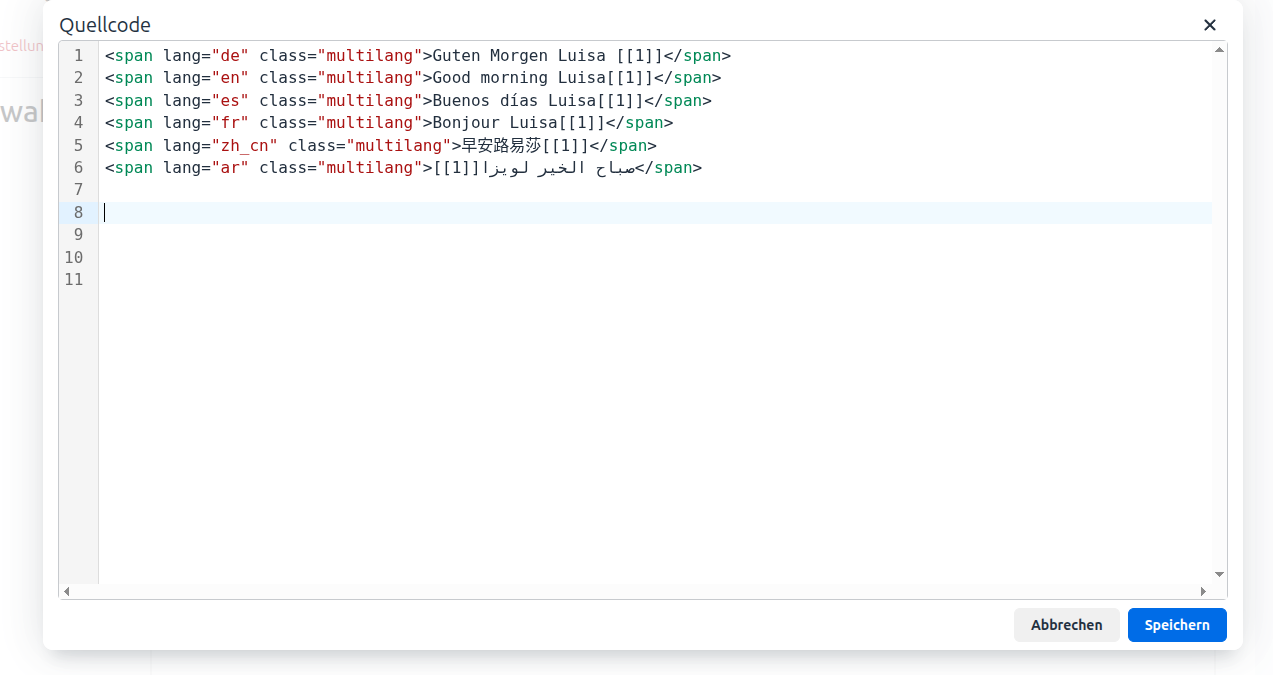Viewport: 1273px width, 675px height.
Task: Select line number 8 in the gutter
Action: (x=78, y=212)
